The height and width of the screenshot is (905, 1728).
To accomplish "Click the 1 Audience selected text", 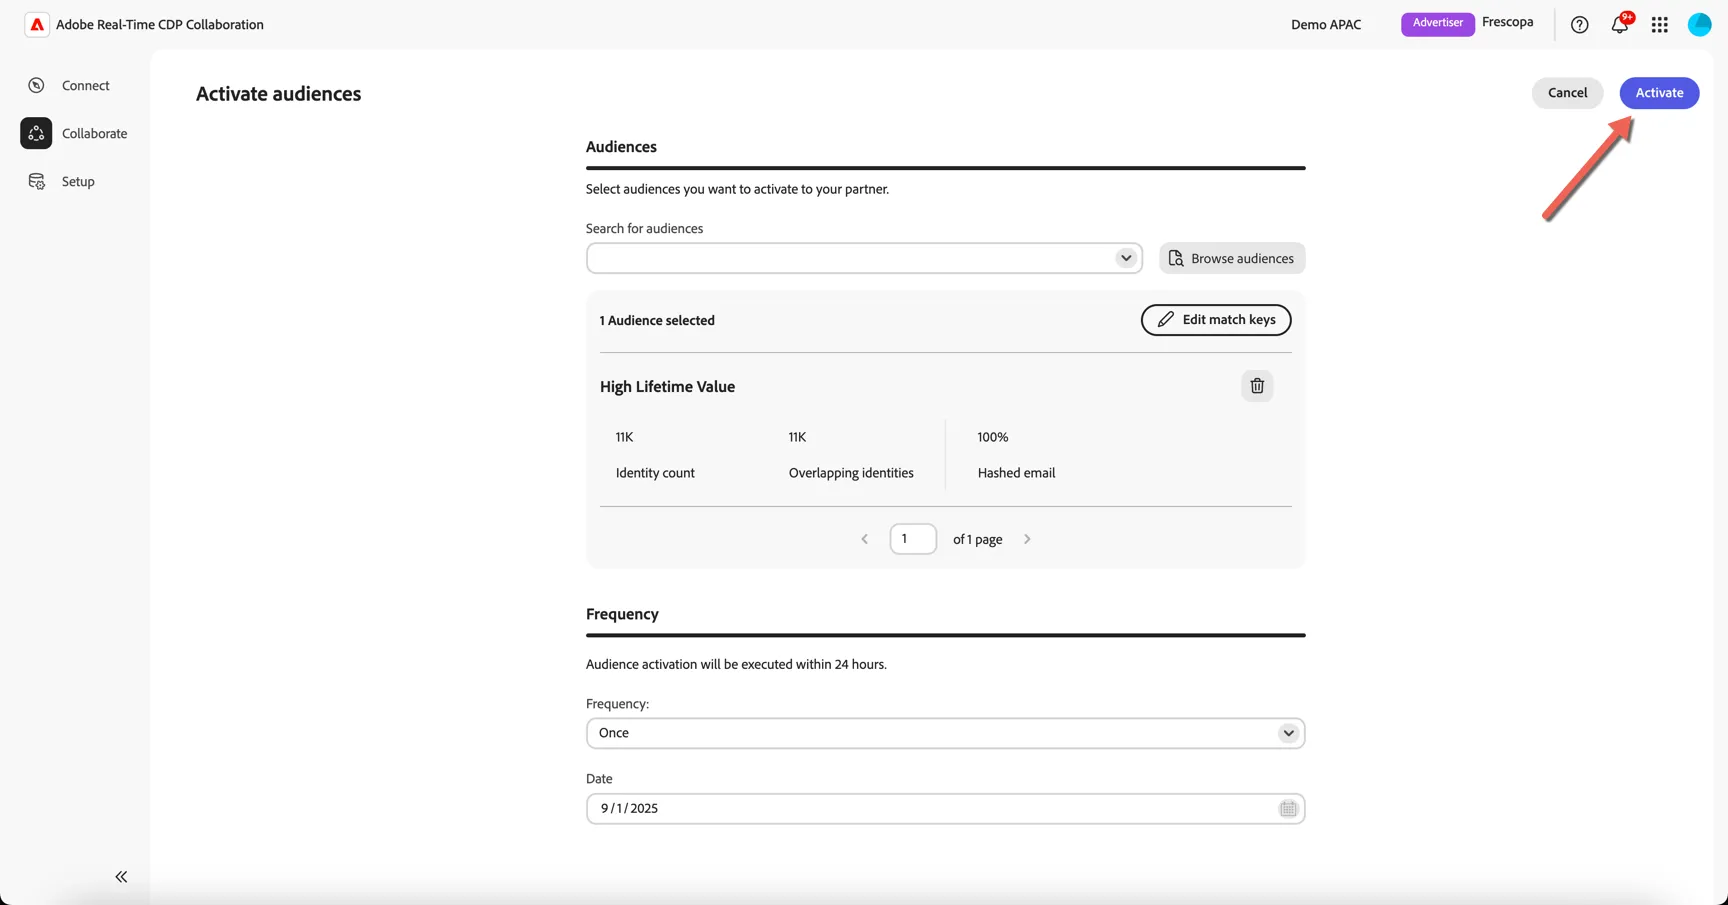I will (657, 321).
